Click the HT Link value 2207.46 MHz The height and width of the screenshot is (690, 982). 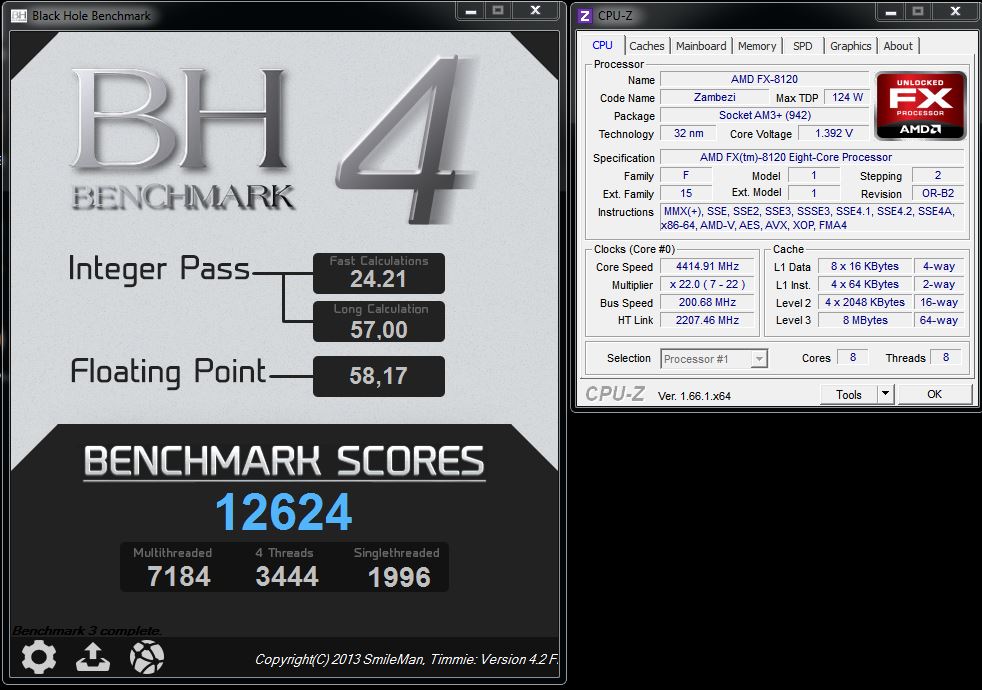tap(707, 320)
